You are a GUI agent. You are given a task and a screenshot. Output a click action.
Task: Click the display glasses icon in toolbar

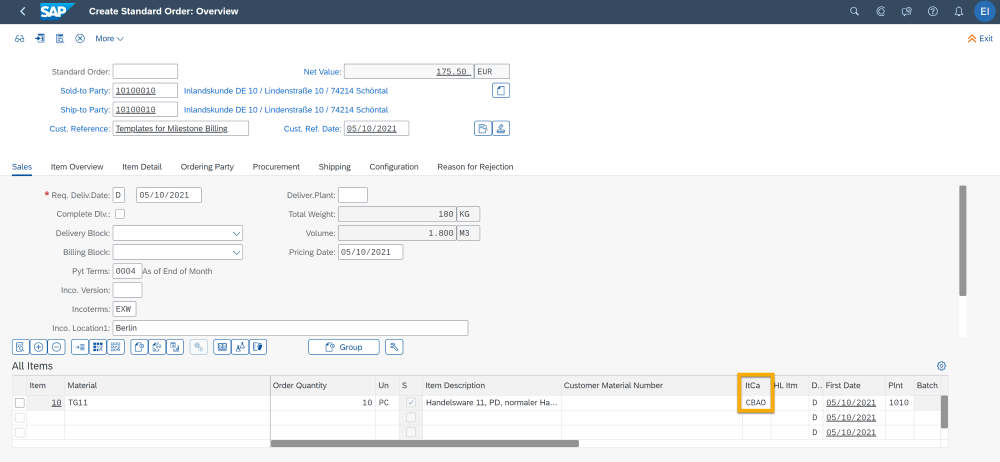tap(20, 38)
